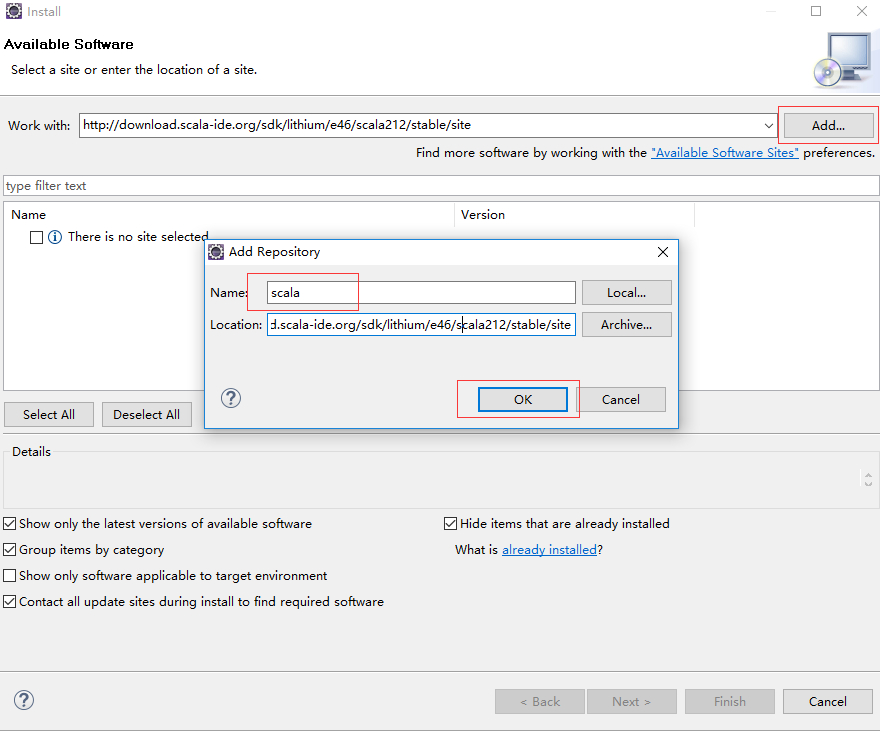Toggle Hide items that are already installed
Screen dimensions: 880x731
450,524
